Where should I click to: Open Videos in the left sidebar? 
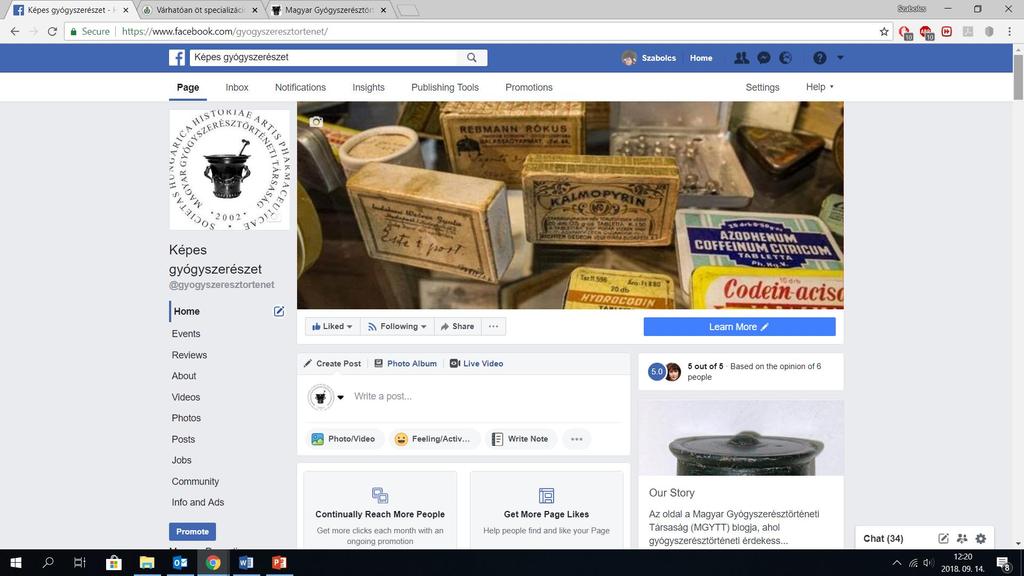(186, 397)
